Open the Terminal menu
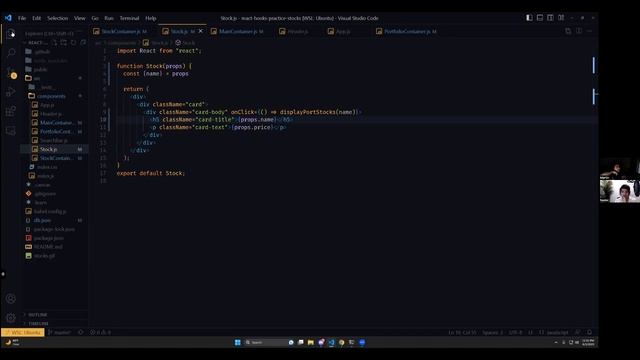 [x=129, y=18]
